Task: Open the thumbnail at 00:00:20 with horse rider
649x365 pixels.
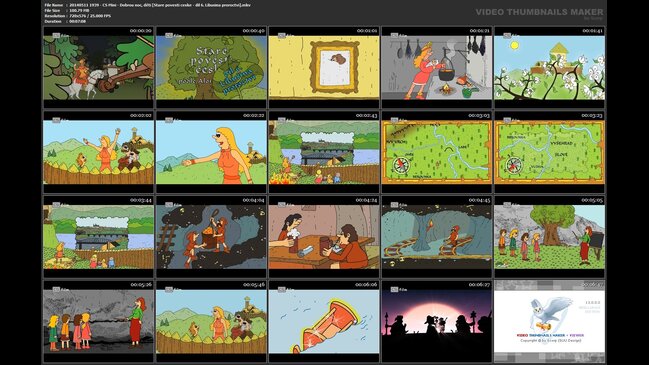Action: tap(99, 67)
